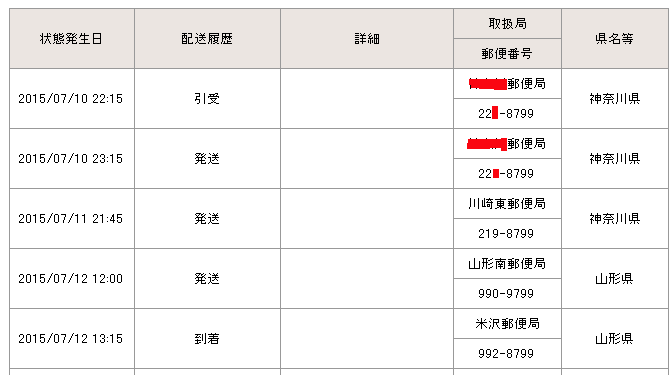Click the 郵便番号 header cell
The height and width of the screenshot is (375, 672).
pyautogui.click(x=507, y=54)
